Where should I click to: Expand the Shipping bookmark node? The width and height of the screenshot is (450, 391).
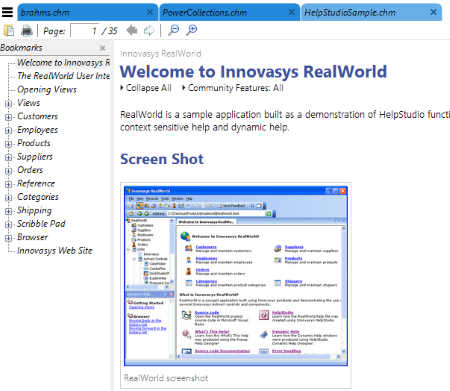8,211
